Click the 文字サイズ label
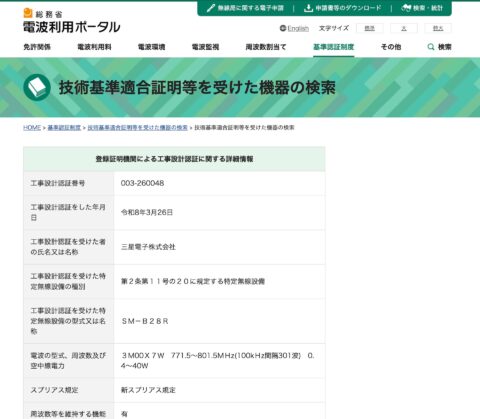 [334, 28]
